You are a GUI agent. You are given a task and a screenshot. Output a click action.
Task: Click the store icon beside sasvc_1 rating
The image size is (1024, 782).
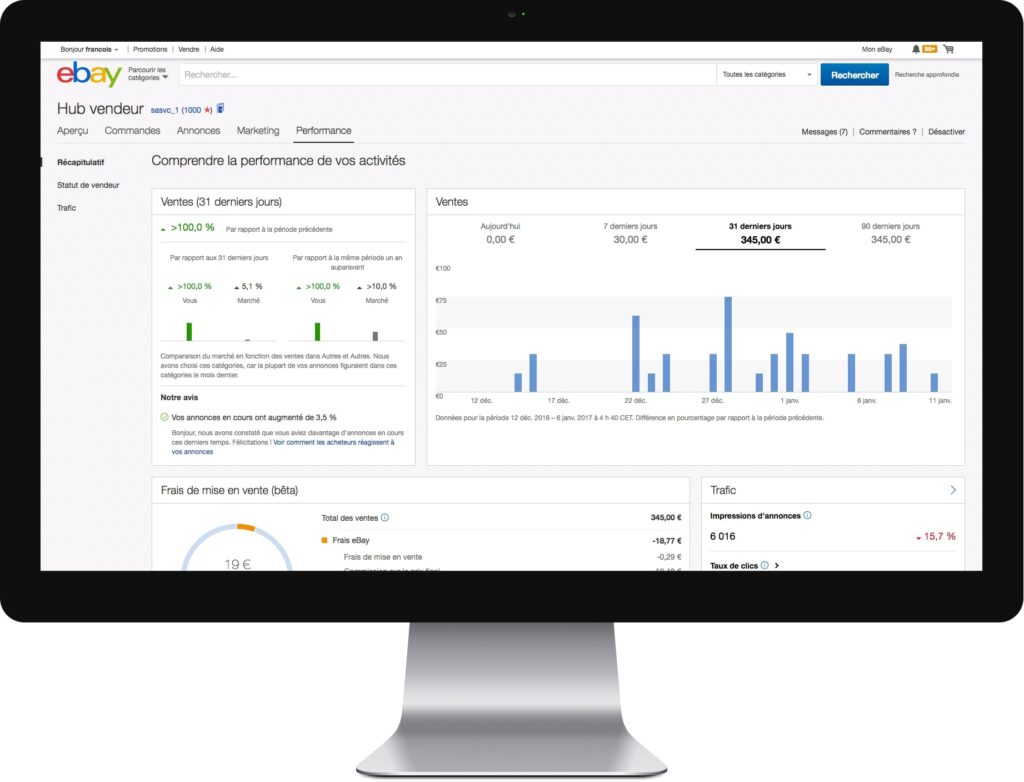[220, 109]
